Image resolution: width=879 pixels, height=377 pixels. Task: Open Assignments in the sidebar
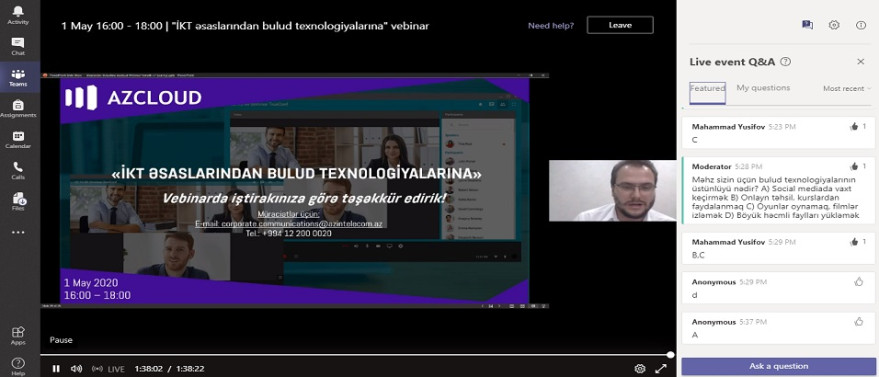click(x=18, y=109)
